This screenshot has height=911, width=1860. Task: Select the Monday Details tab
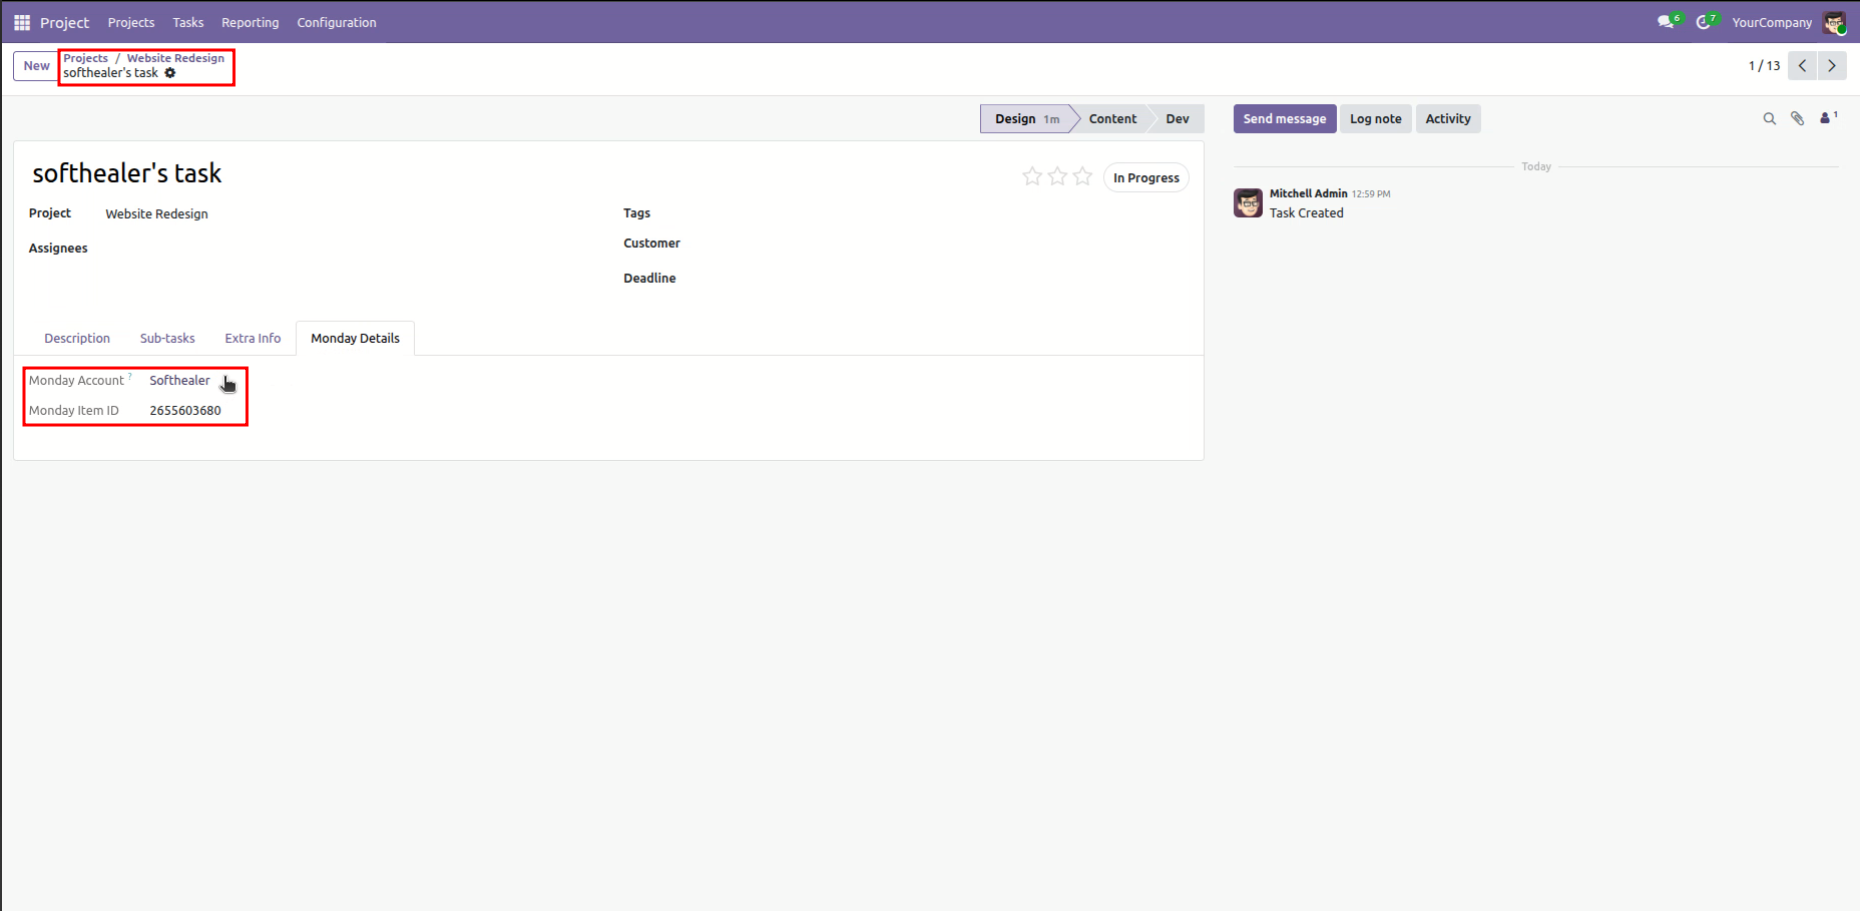(355, 338)
